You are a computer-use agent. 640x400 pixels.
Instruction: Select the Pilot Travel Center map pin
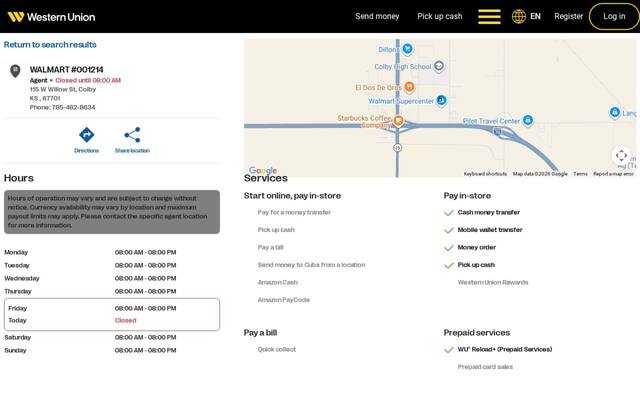tap(528, 120)
